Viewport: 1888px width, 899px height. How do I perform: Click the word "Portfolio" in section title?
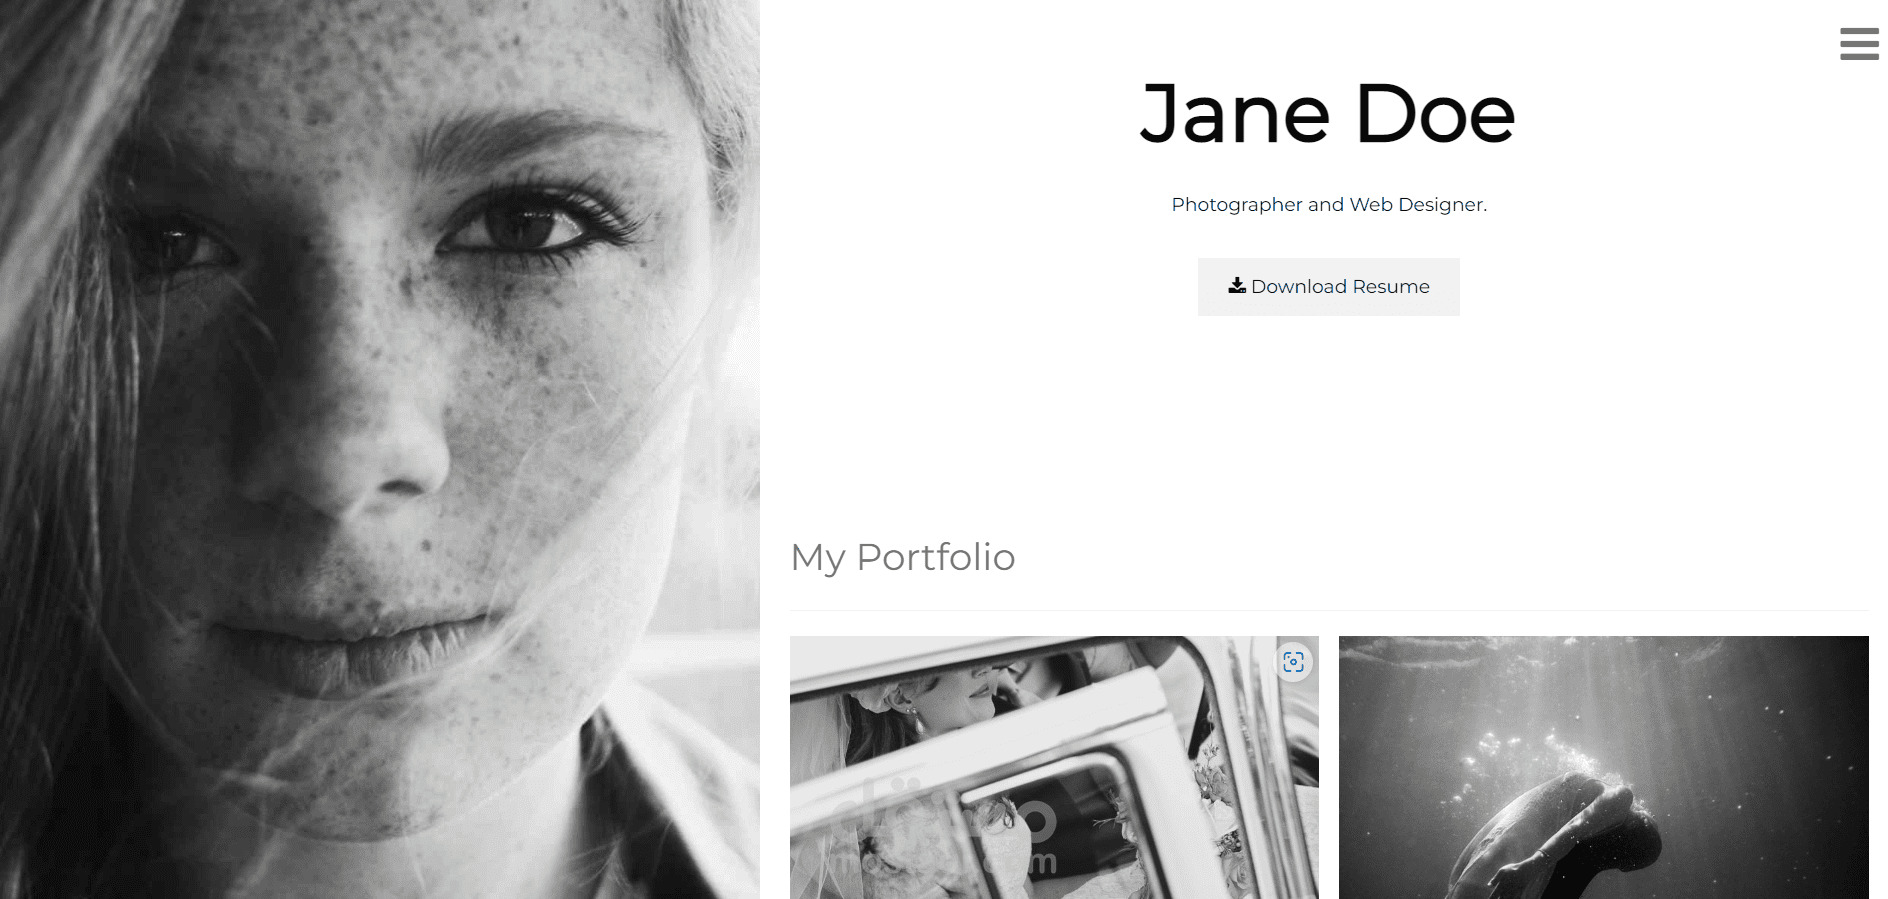(936, 557)
